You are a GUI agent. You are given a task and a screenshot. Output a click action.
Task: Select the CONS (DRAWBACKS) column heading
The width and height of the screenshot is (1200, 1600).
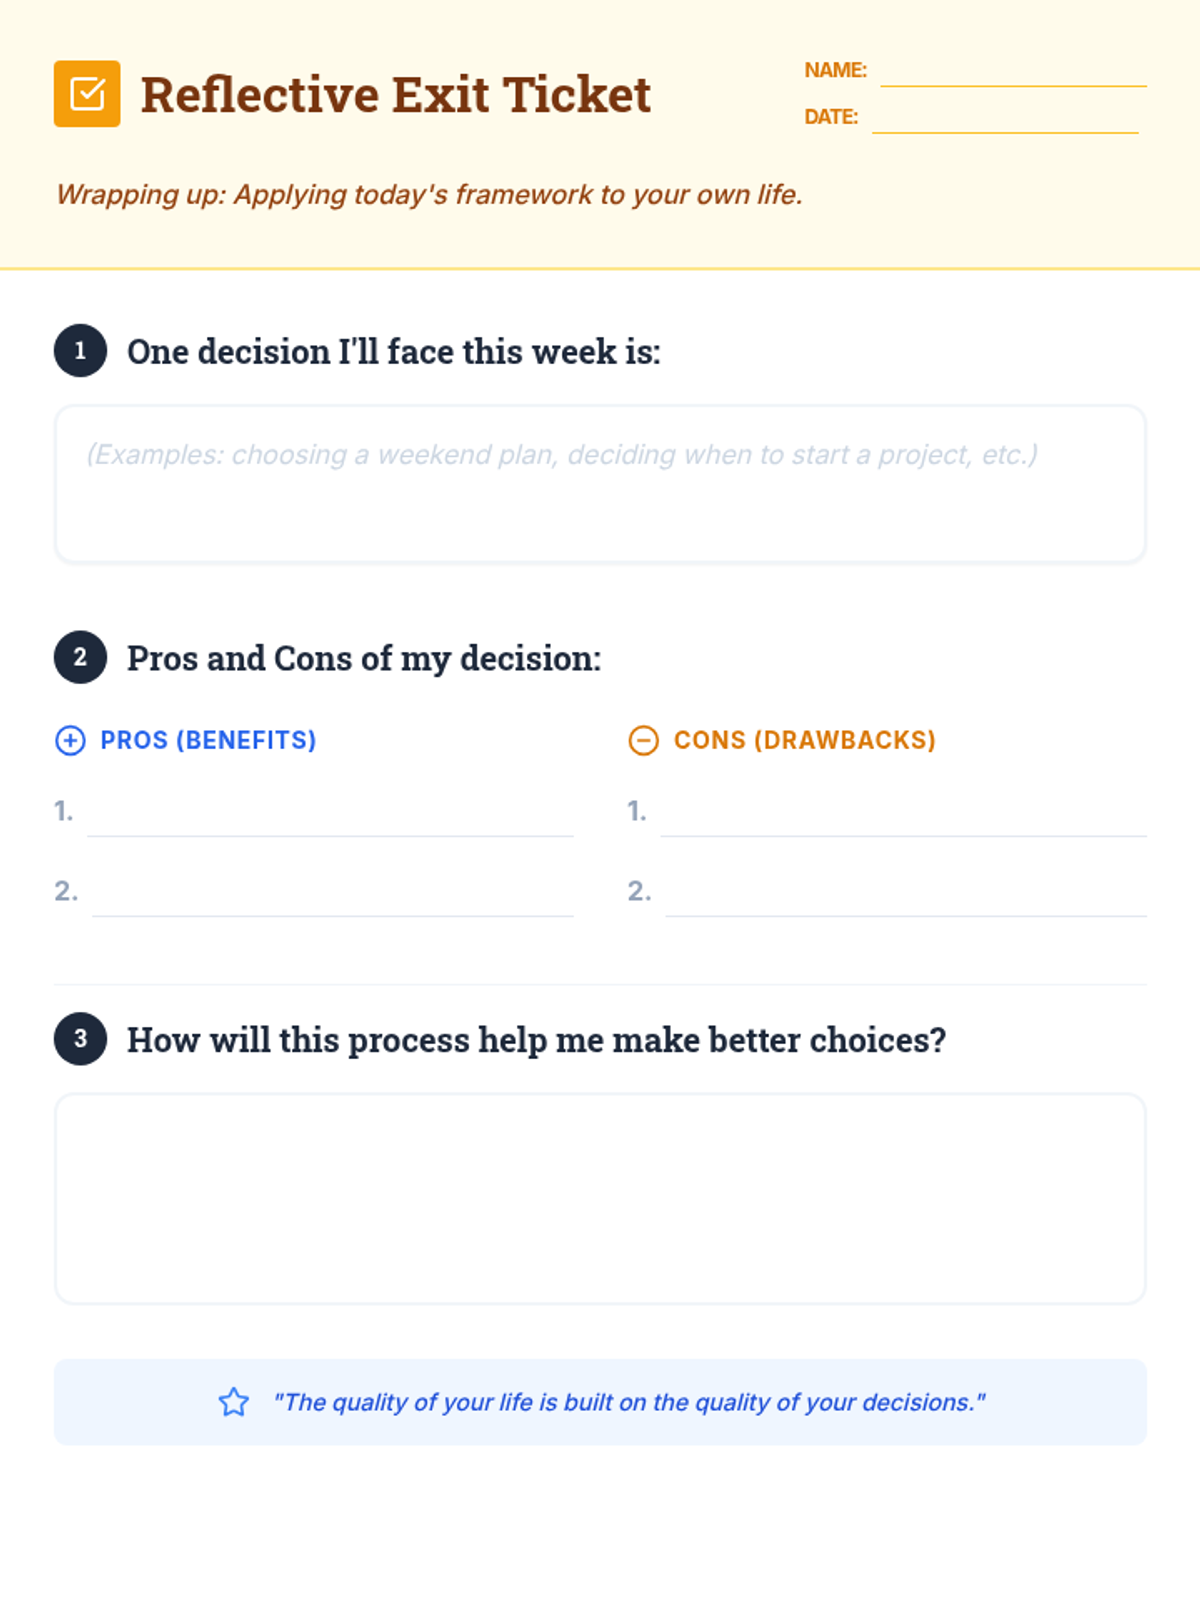[x=804, y=740]
